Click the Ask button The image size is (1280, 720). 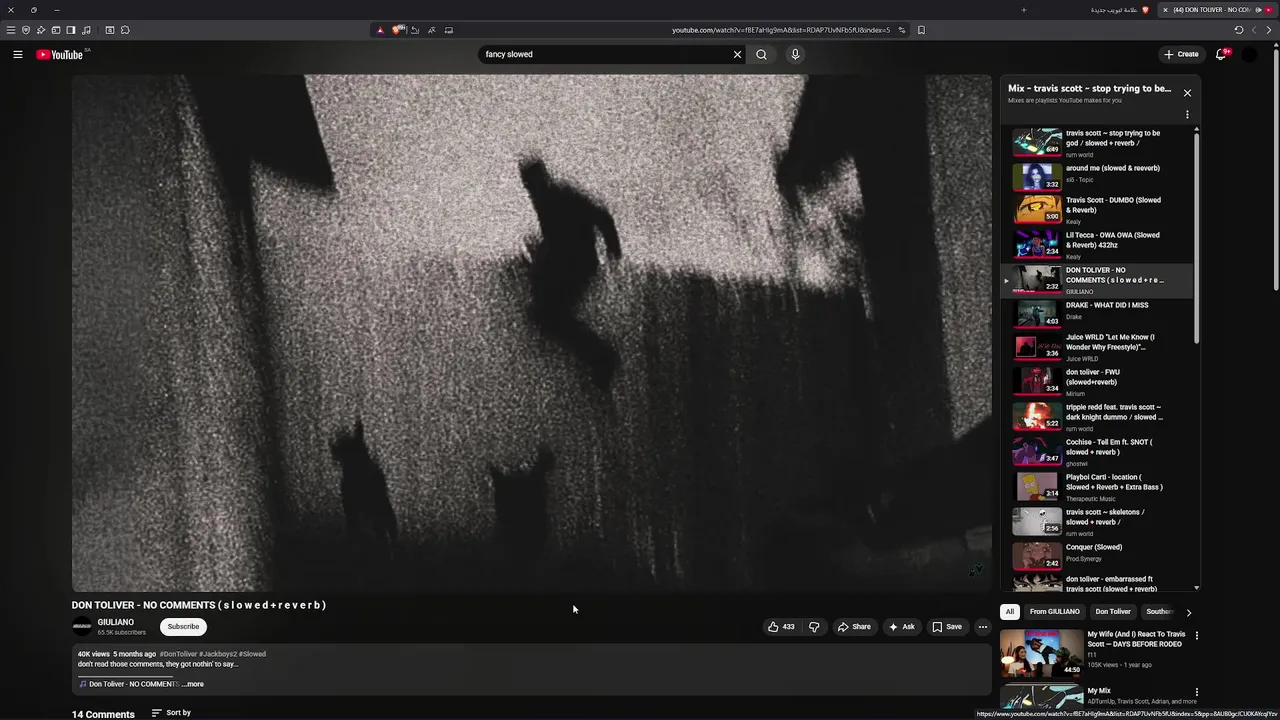point(901,627)
